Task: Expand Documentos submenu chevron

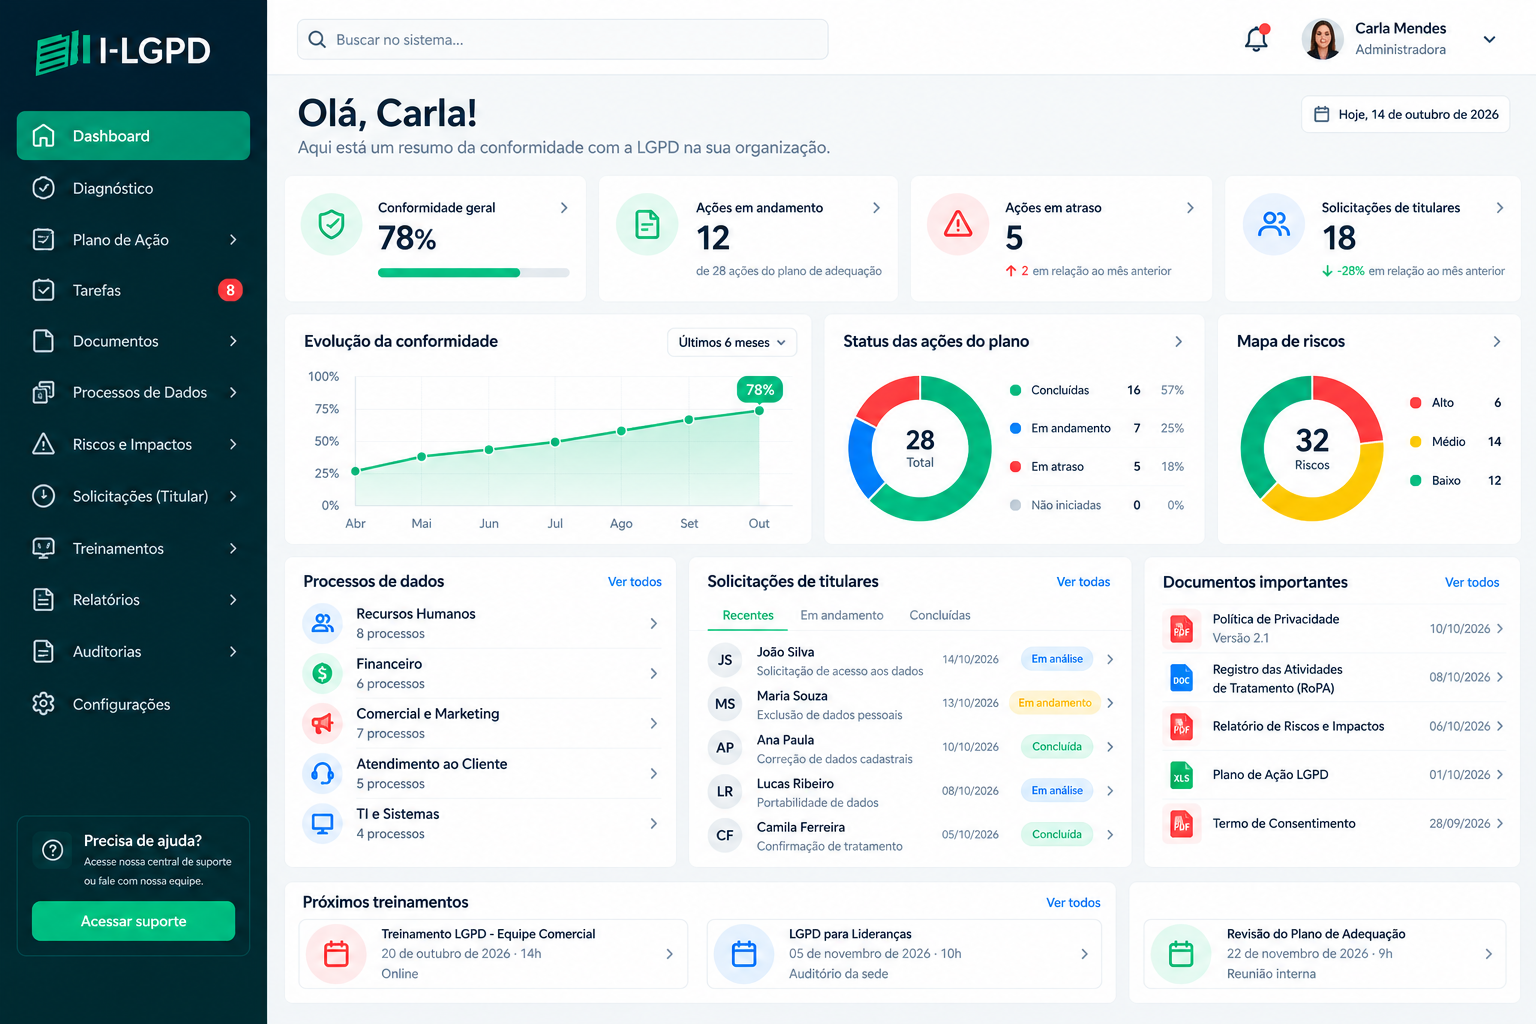Action: coord(233,341)
